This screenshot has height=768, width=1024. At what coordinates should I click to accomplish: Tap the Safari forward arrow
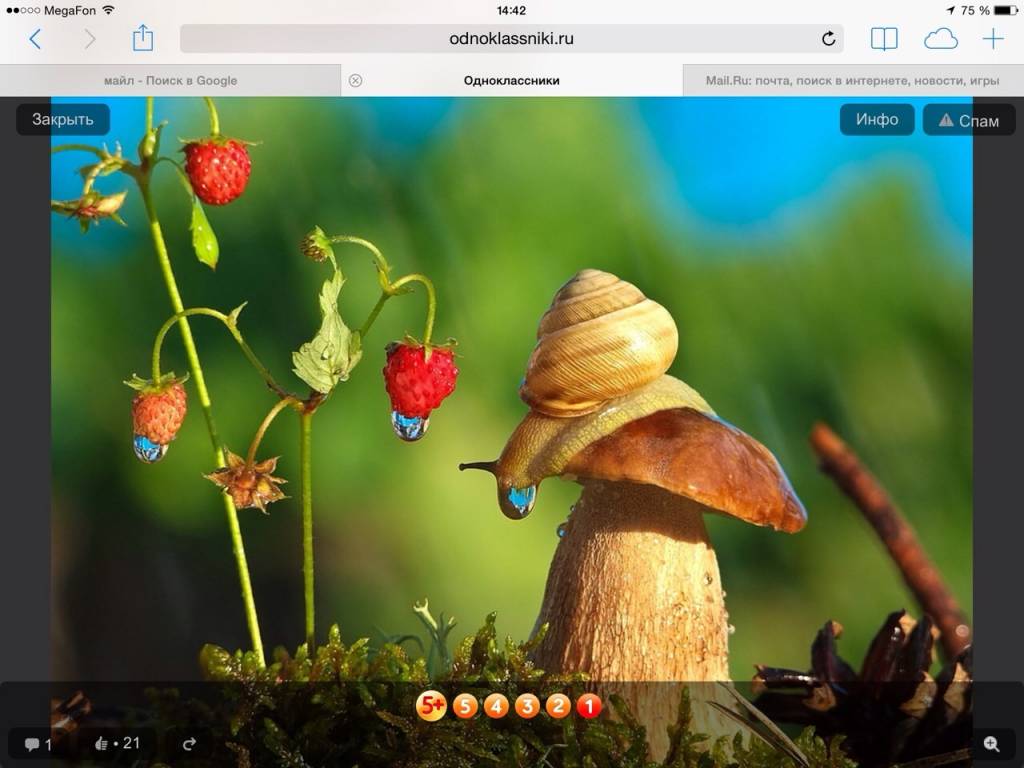click(90, 39)
